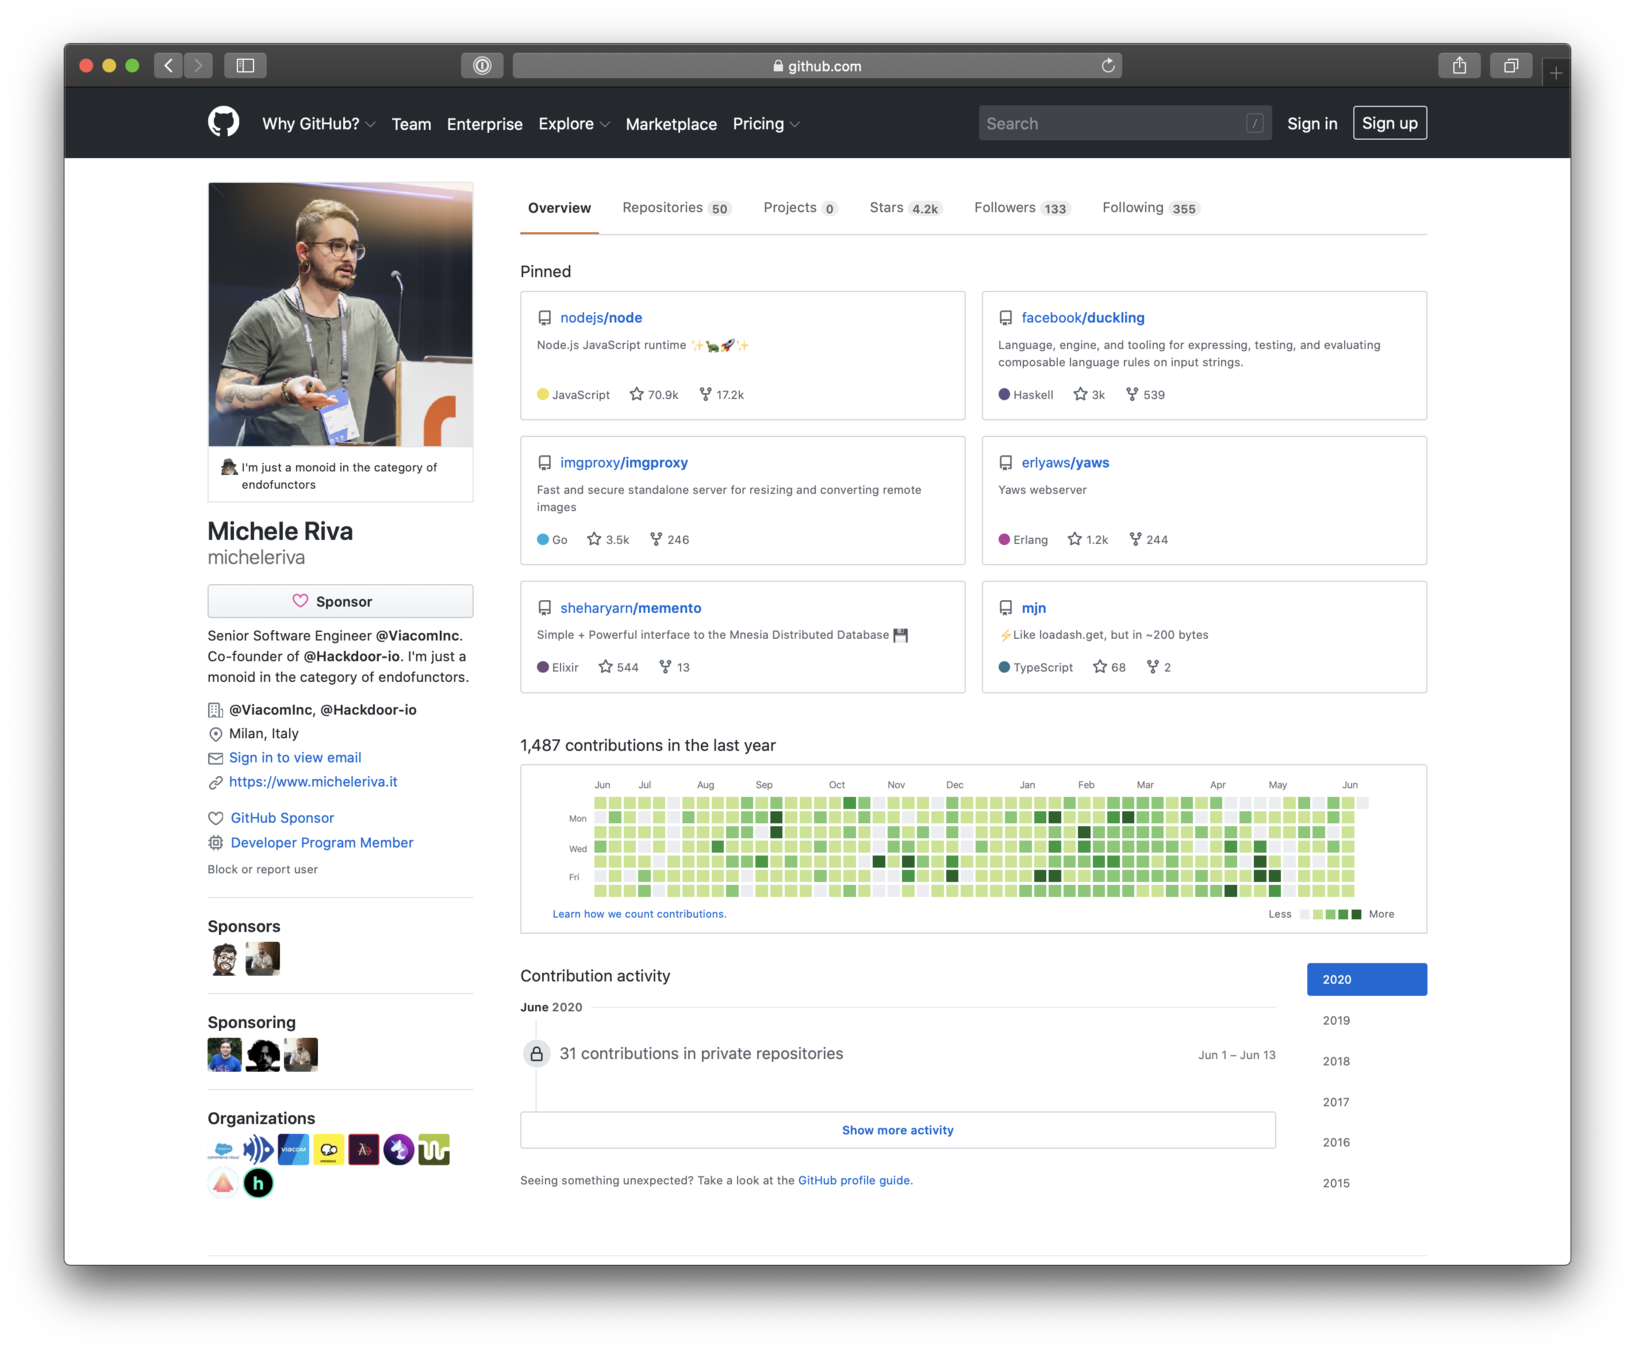The image size is (1635, 1350).
Task: Open the lambda organization avatar
Action: (x=363, y=1150)
